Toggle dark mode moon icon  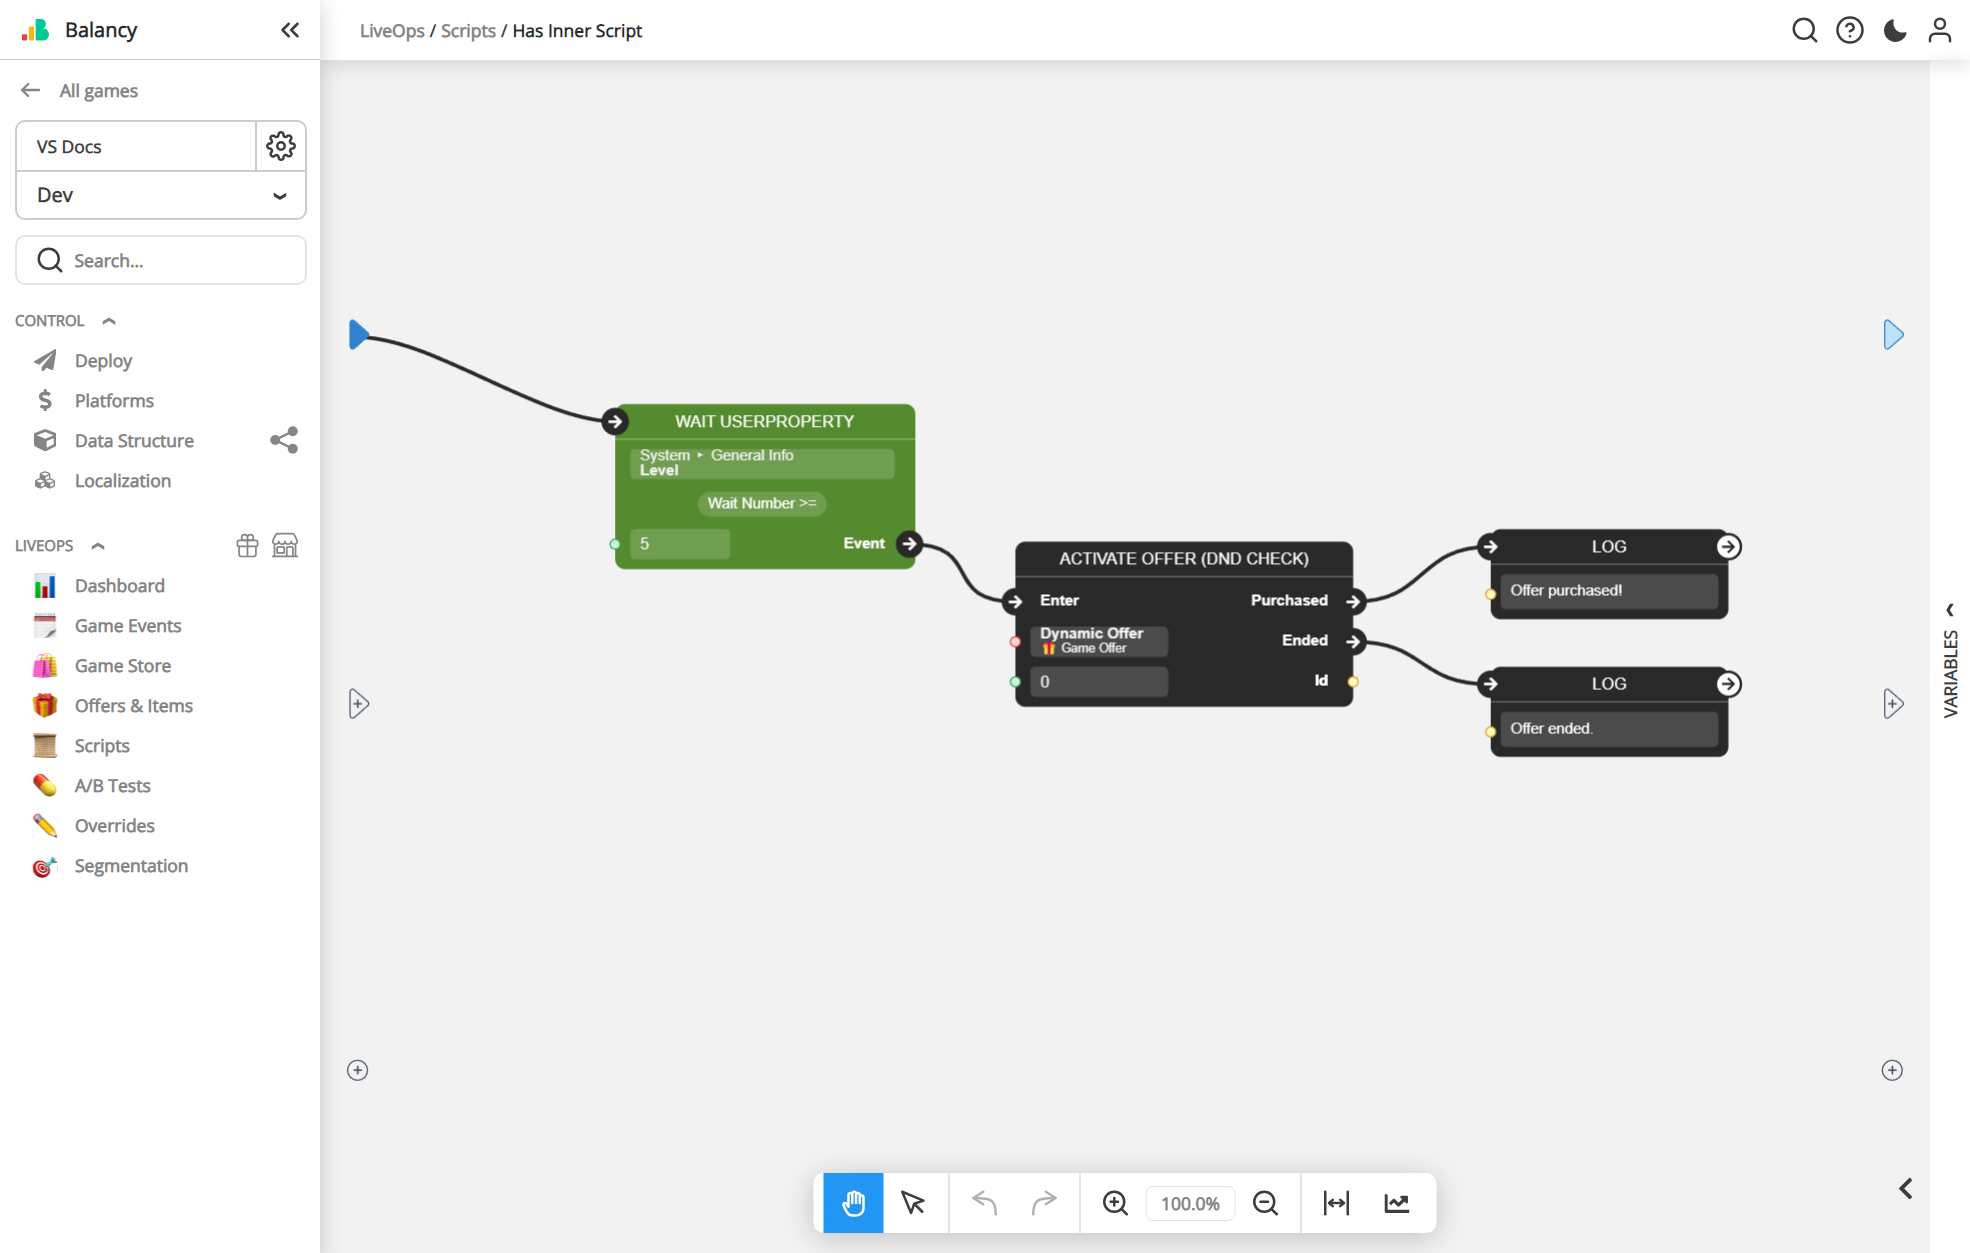1894,30
